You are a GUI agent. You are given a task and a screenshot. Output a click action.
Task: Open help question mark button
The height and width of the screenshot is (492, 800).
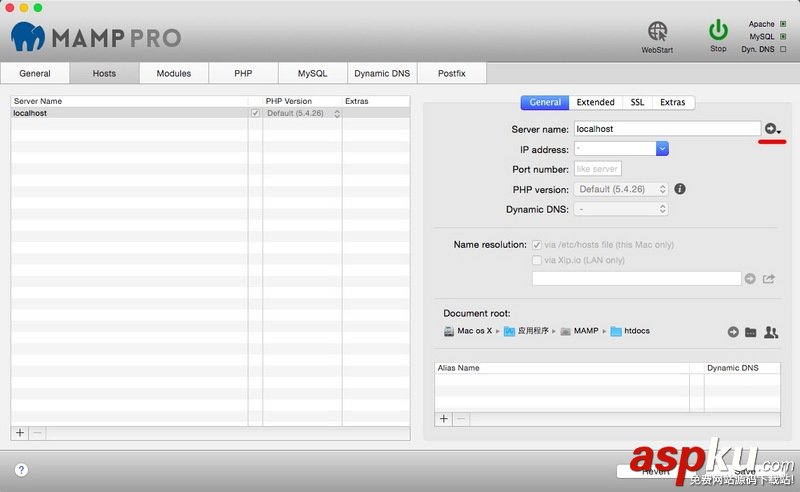click(x=21, y=470)
